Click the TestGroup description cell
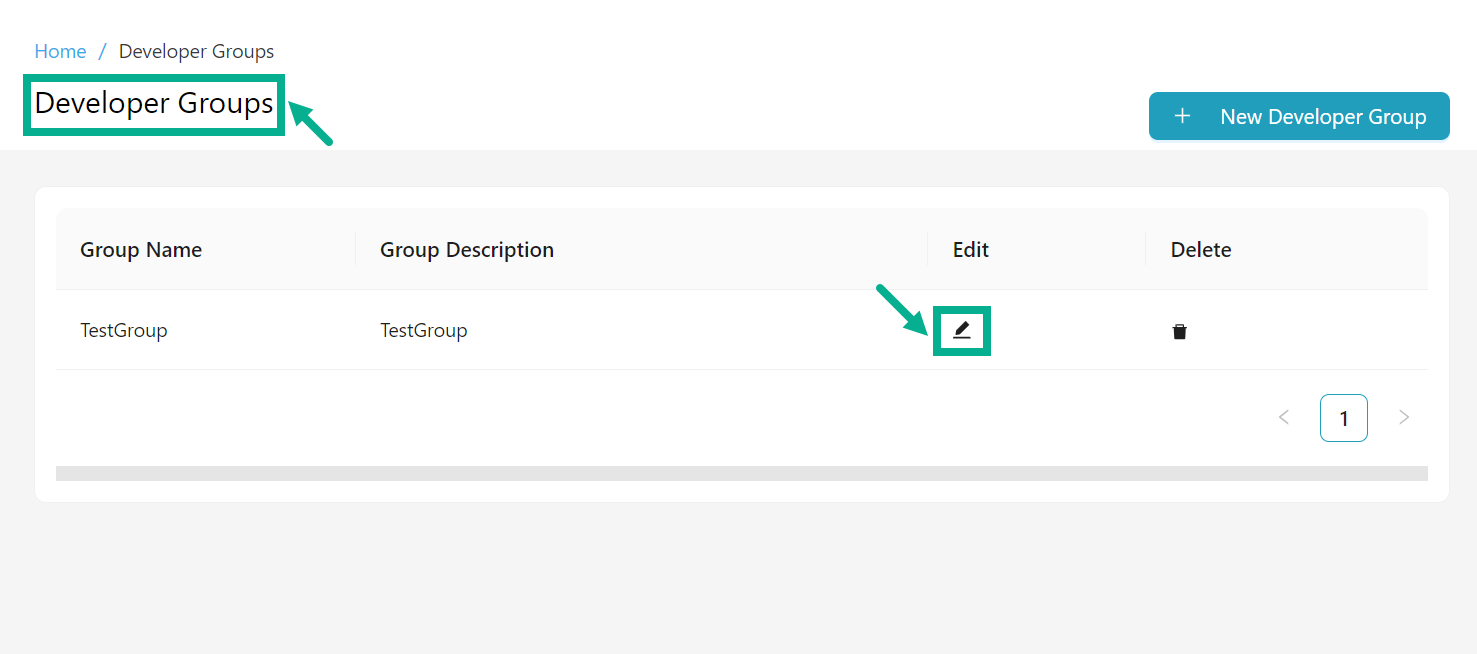The image size is (1477, 654). point(423,330)
